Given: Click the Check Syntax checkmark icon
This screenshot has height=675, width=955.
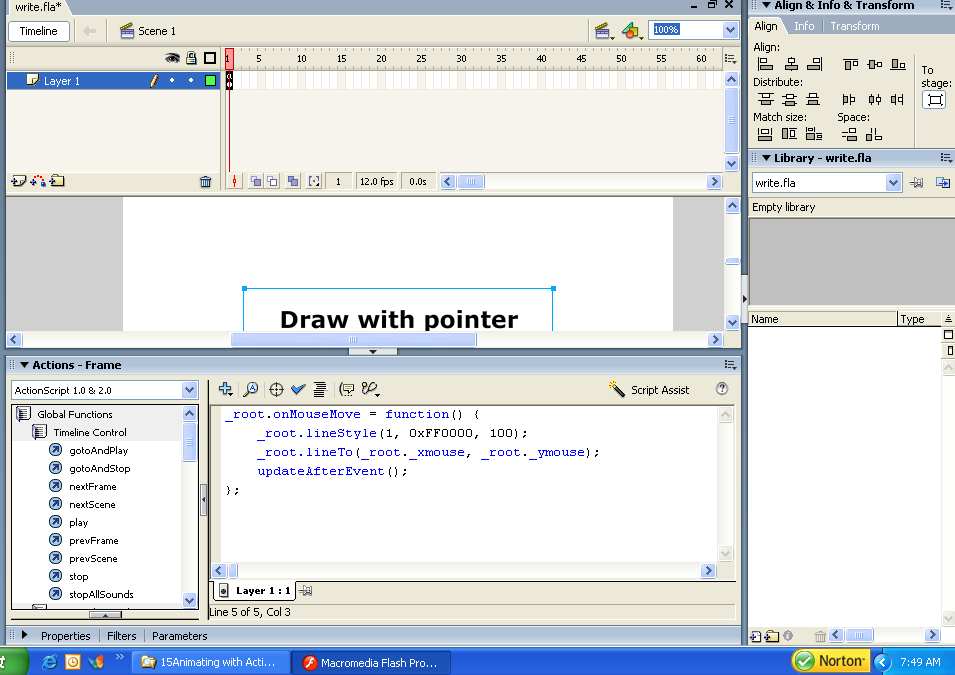Looking at the screenshot, I should (x=298, y=390).
